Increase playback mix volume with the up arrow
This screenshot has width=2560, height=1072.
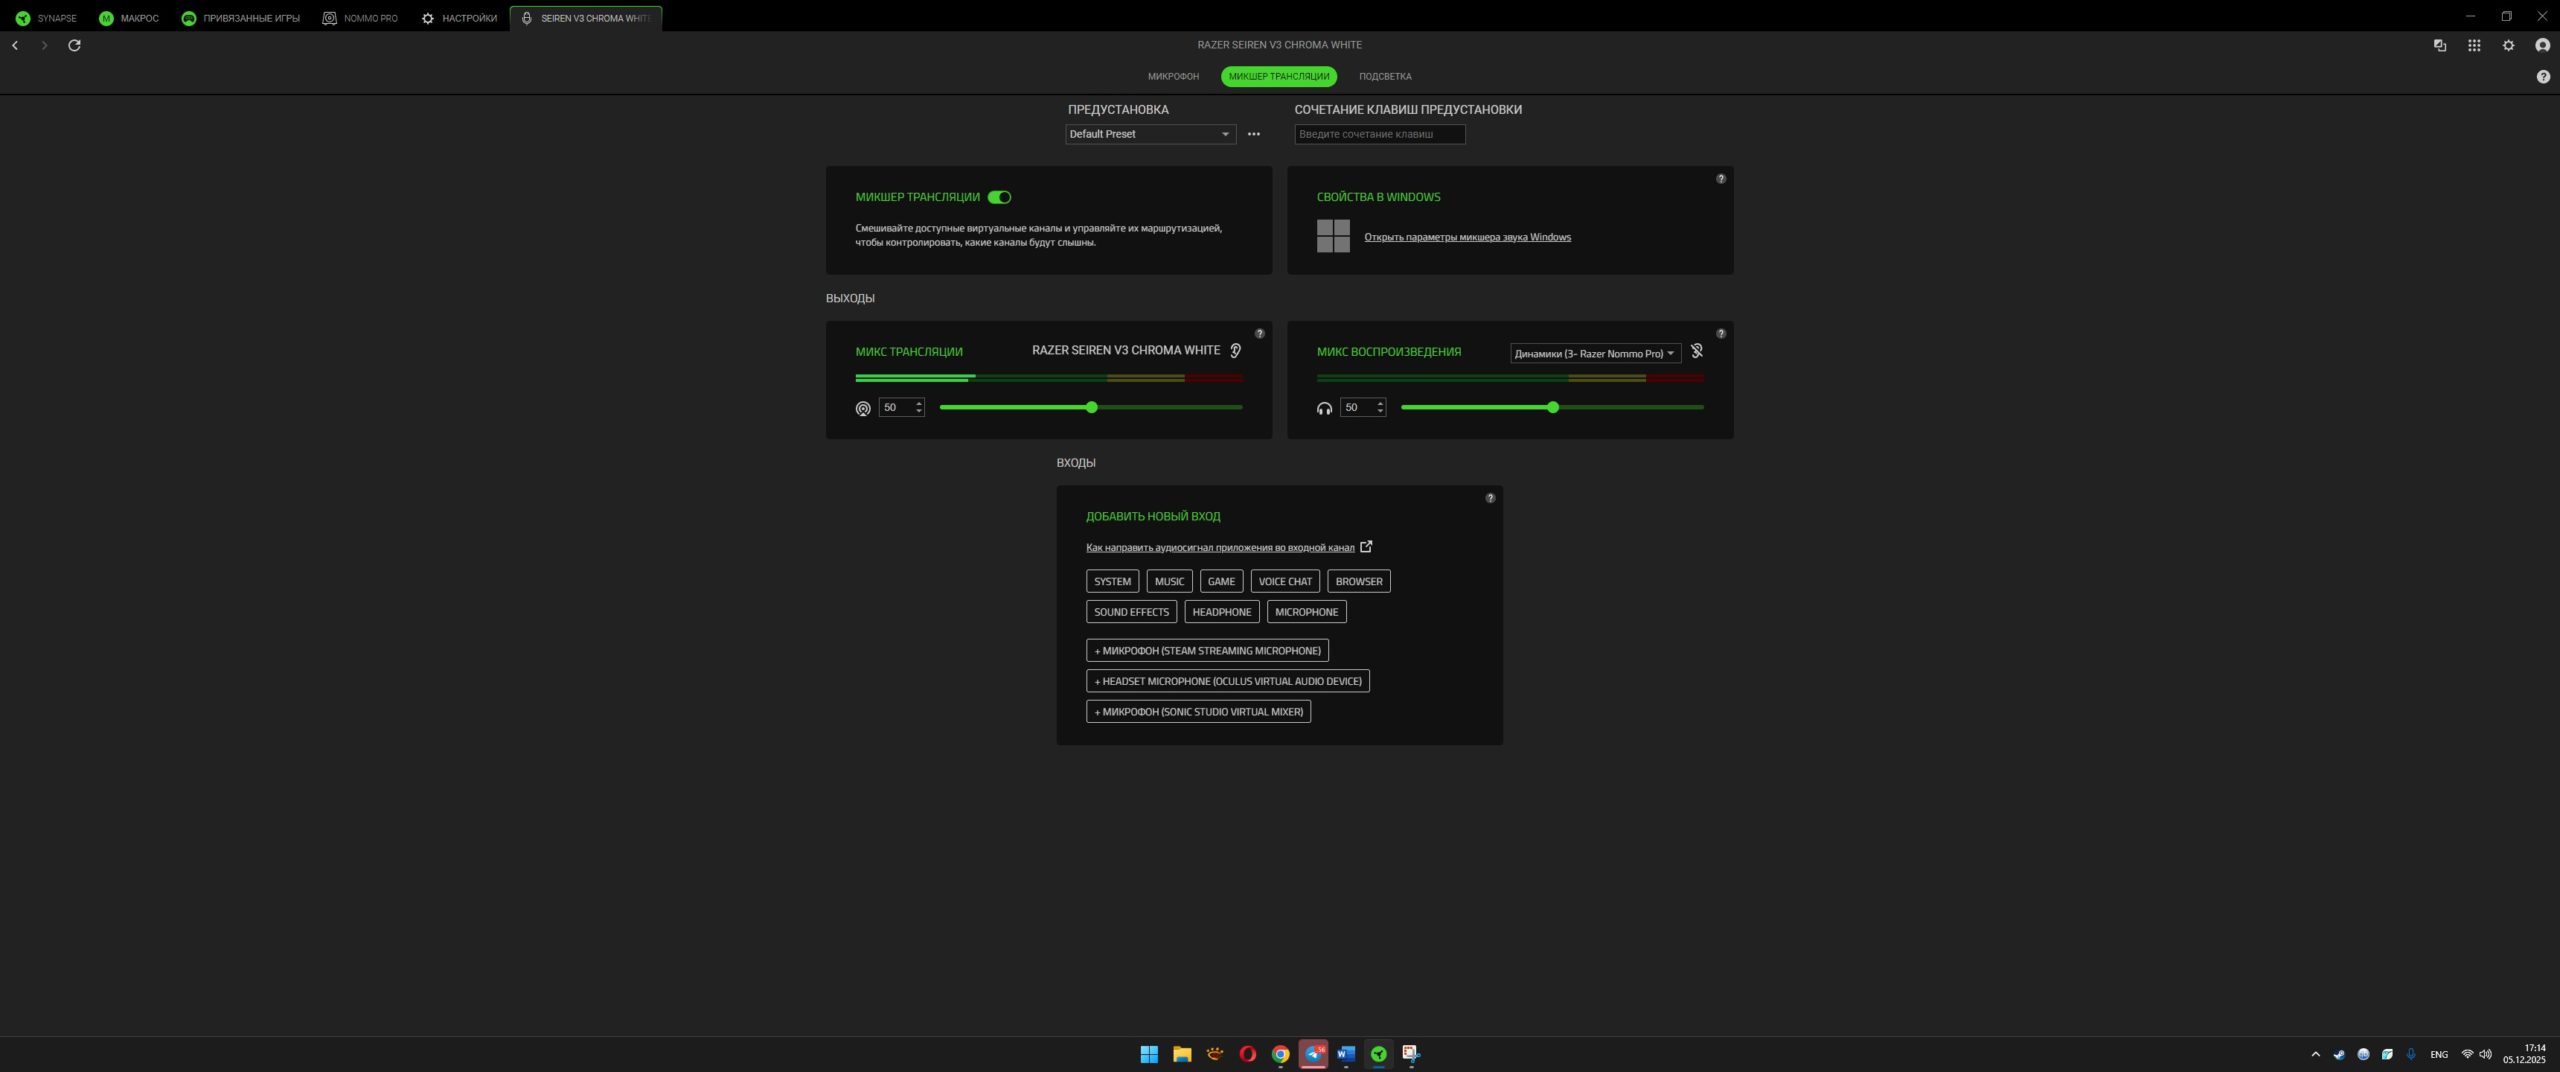click(1380, 403)
